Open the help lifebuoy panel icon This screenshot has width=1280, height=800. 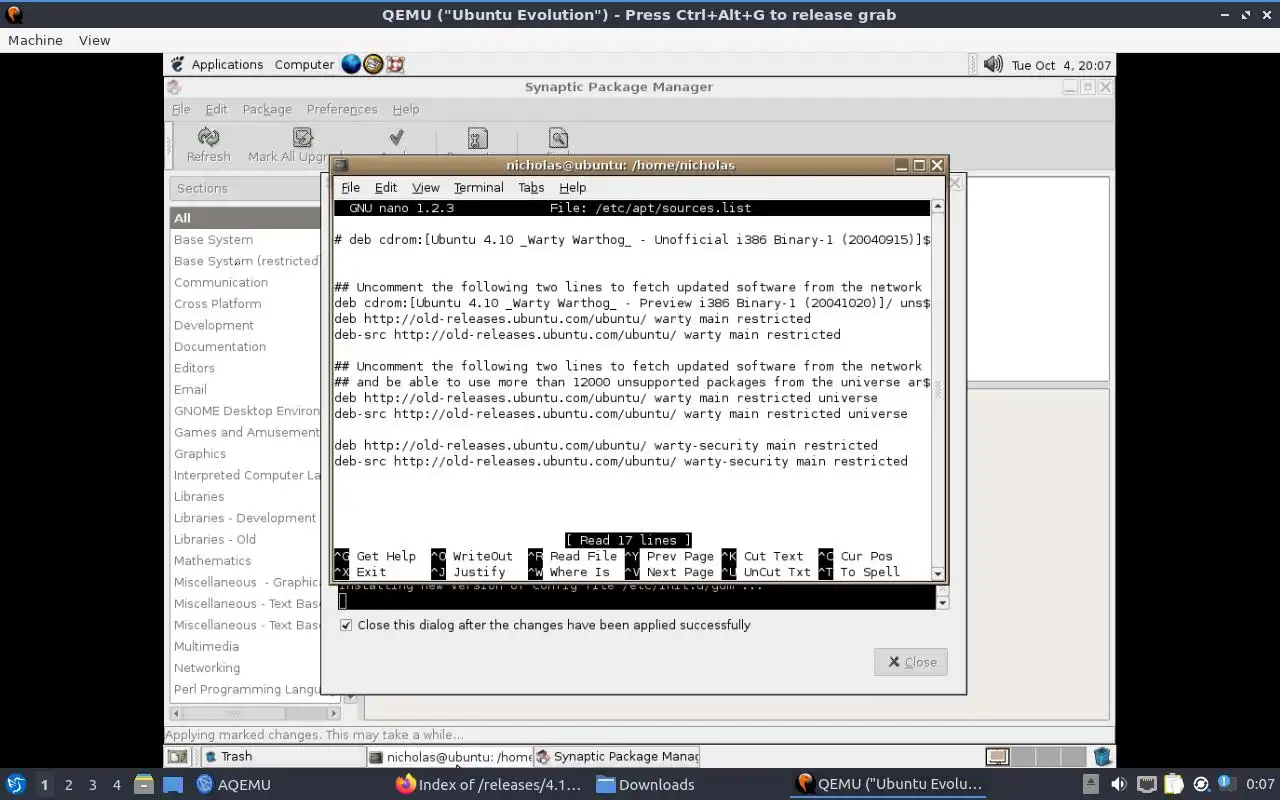395,64
